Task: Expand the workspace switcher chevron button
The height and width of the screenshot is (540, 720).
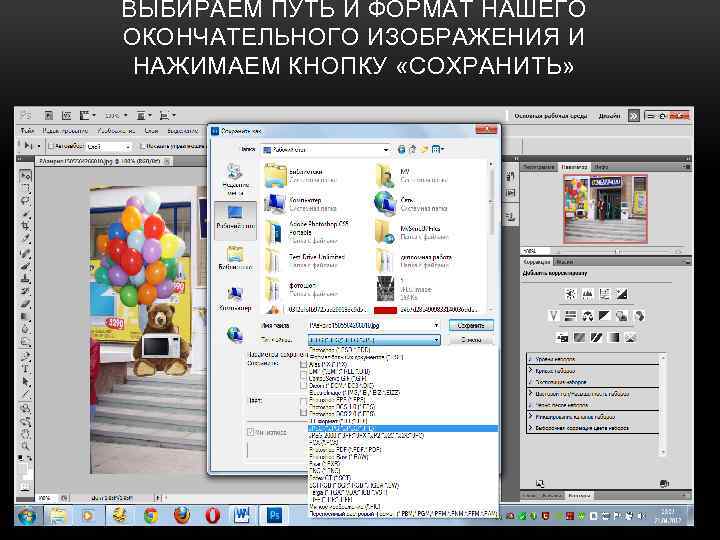Action: 634,116
